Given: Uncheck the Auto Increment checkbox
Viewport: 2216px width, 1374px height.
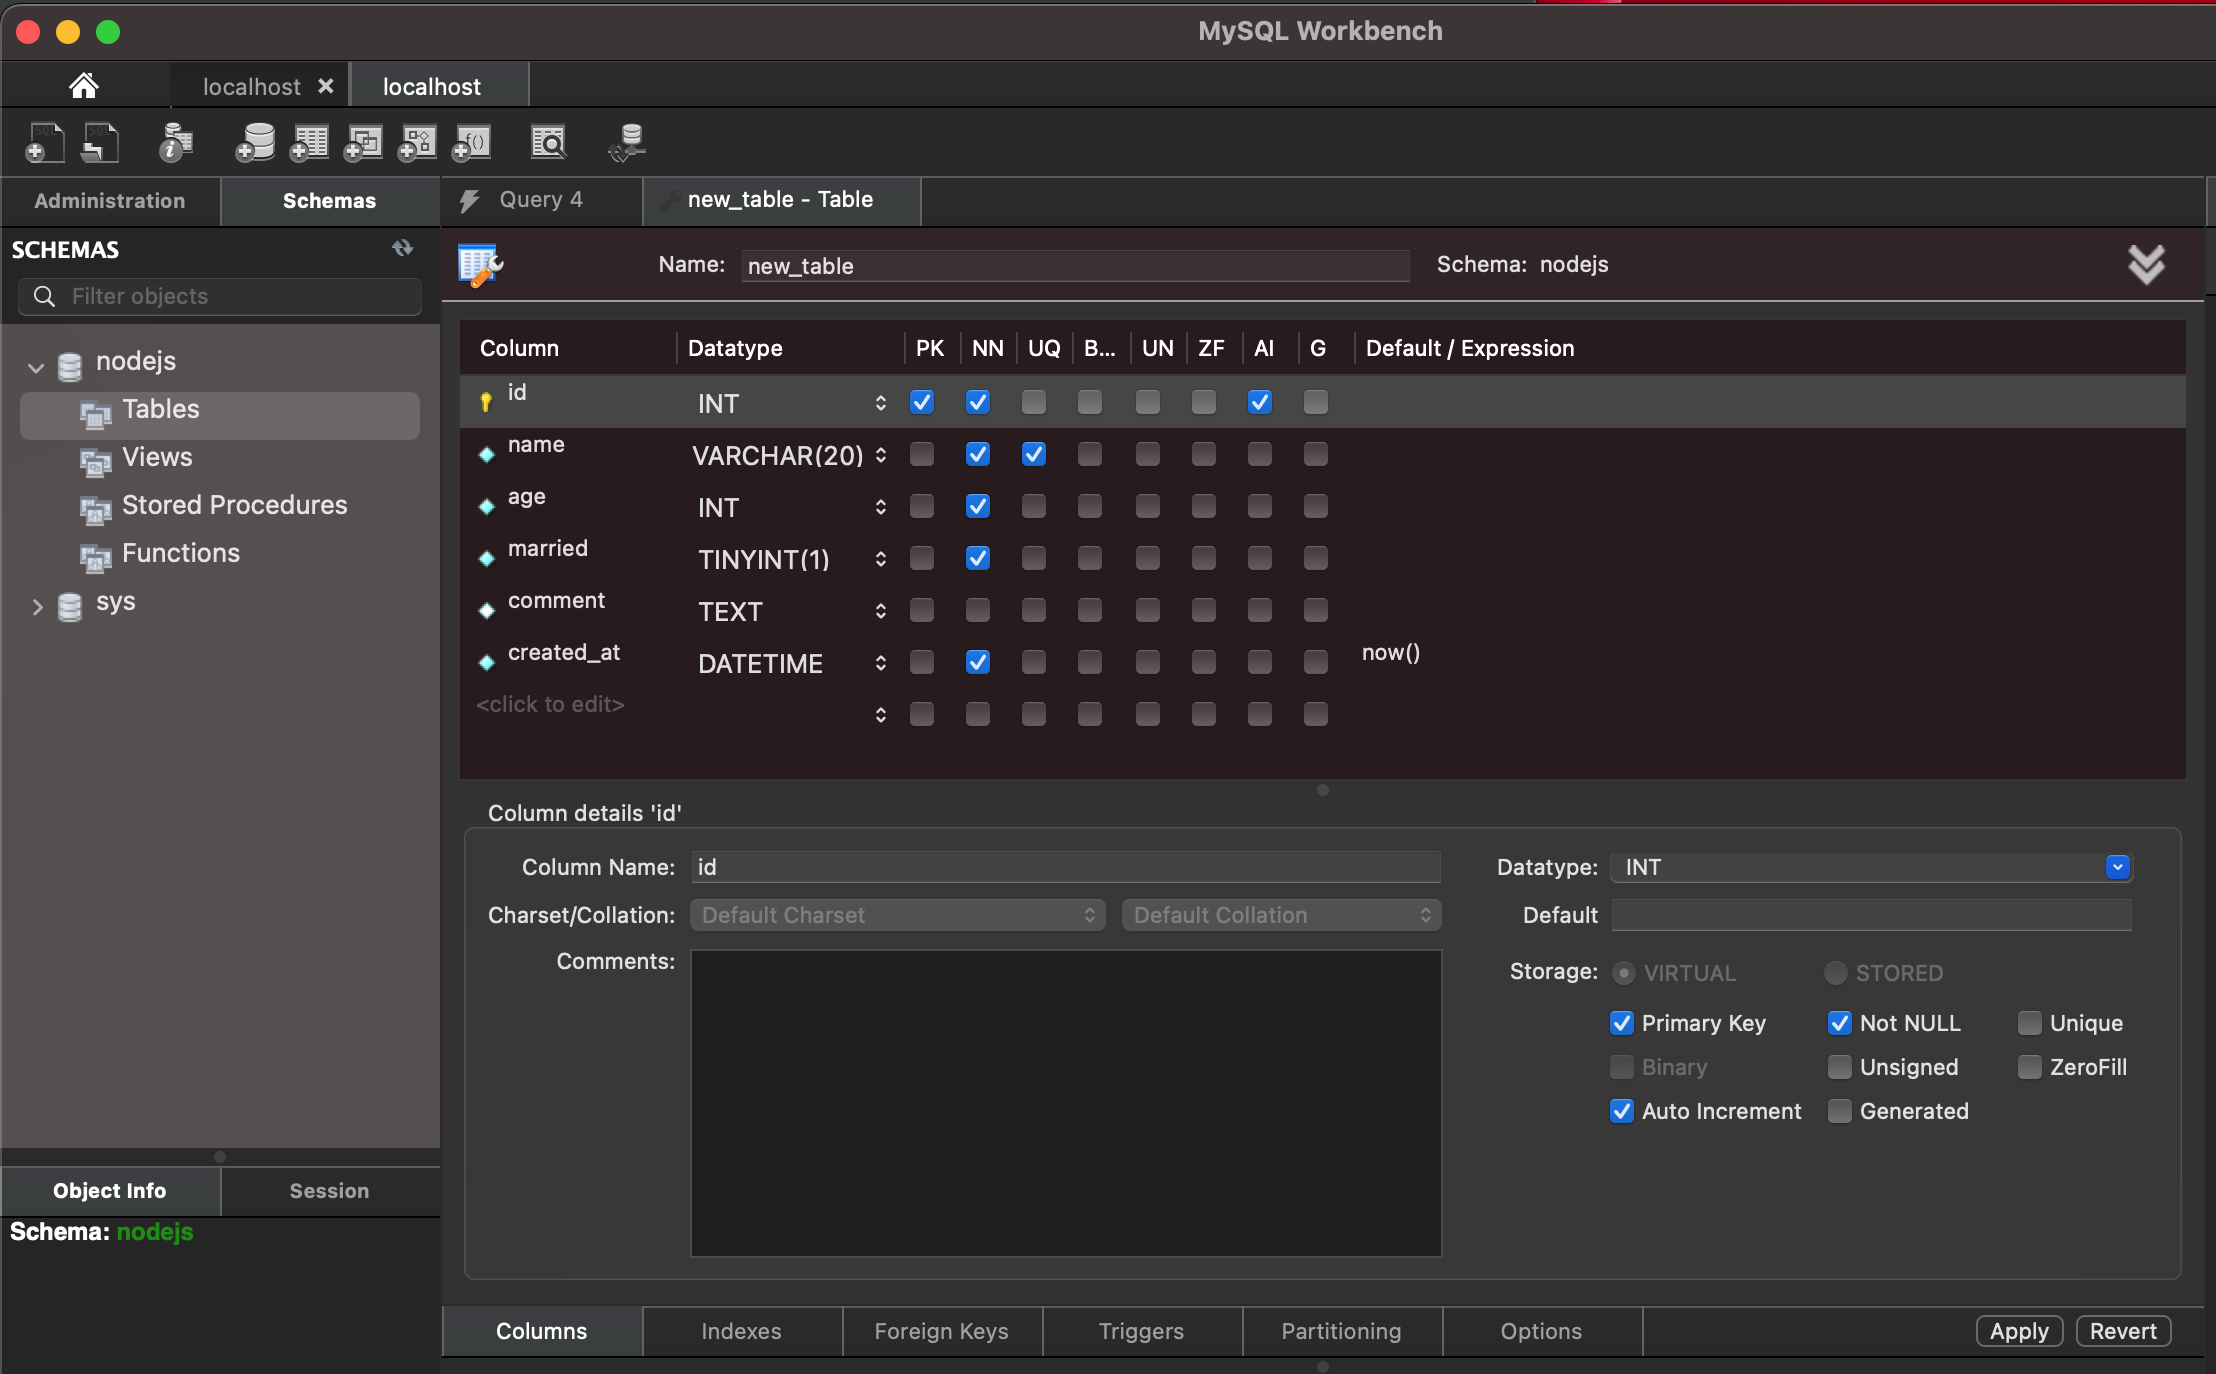Looking at the screenshot, I should [x=1622, y=1111].
